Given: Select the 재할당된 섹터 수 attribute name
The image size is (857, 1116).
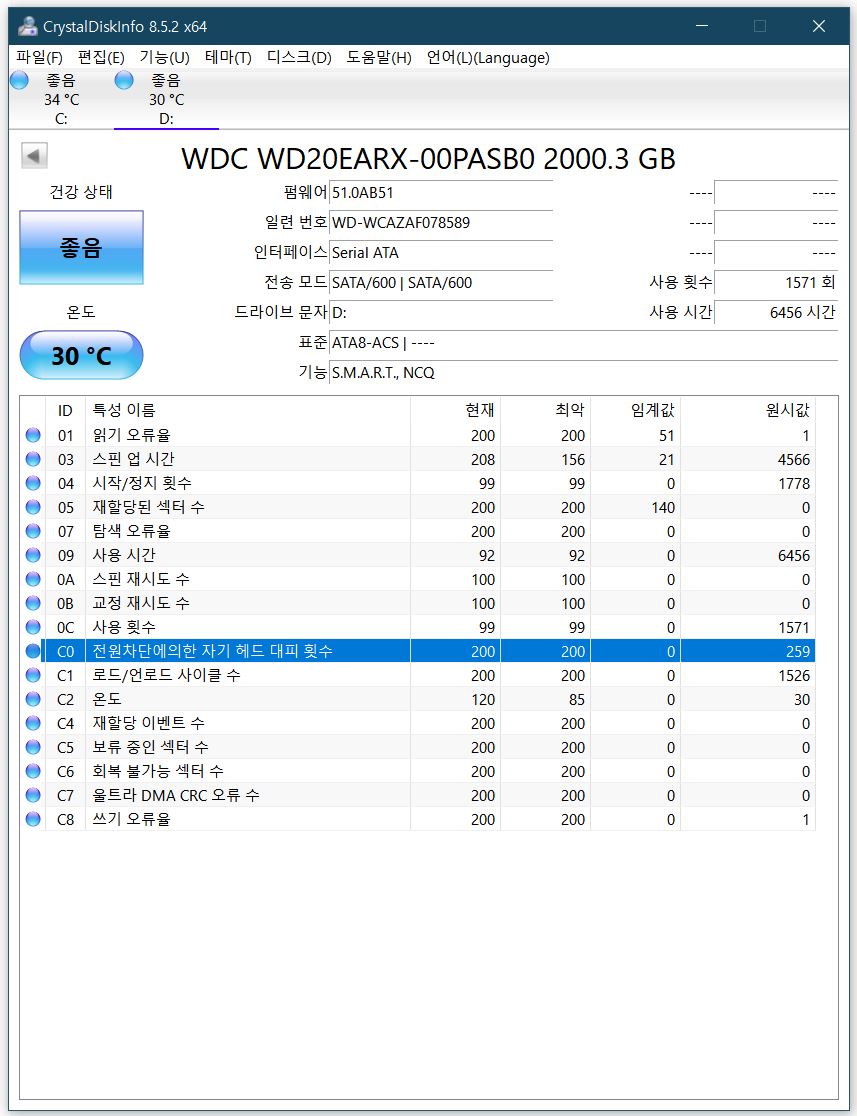Looking at the screenshot, I should 149,507.
